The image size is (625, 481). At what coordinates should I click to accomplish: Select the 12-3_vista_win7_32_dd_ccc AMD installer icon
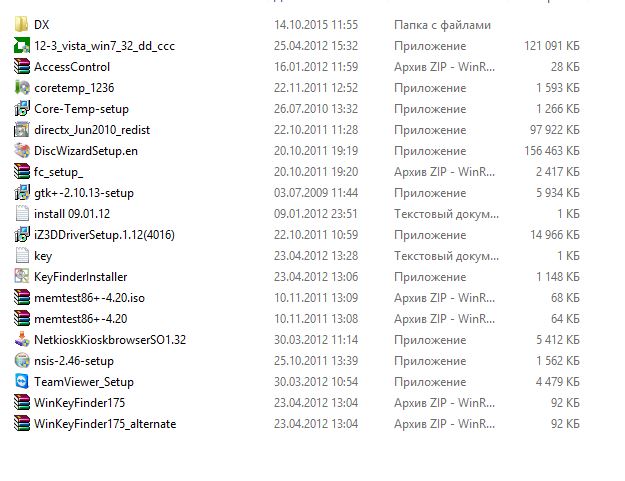click(x=22, y=45)
